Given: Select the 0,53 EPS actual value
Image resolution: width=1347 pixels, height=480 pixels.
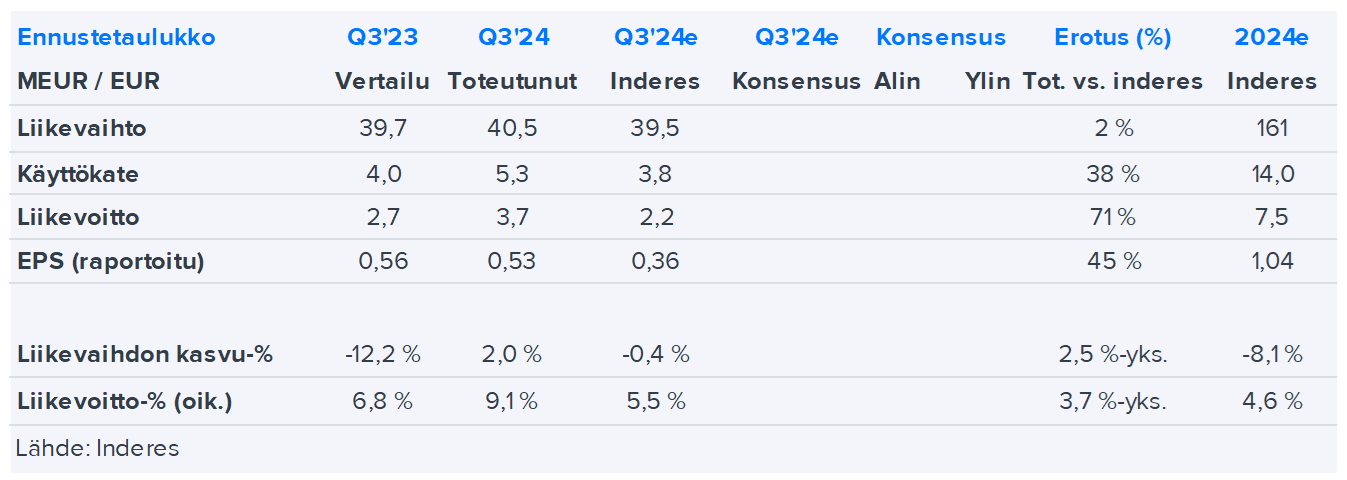Looking at the screenshot, I should click(513, 262).
